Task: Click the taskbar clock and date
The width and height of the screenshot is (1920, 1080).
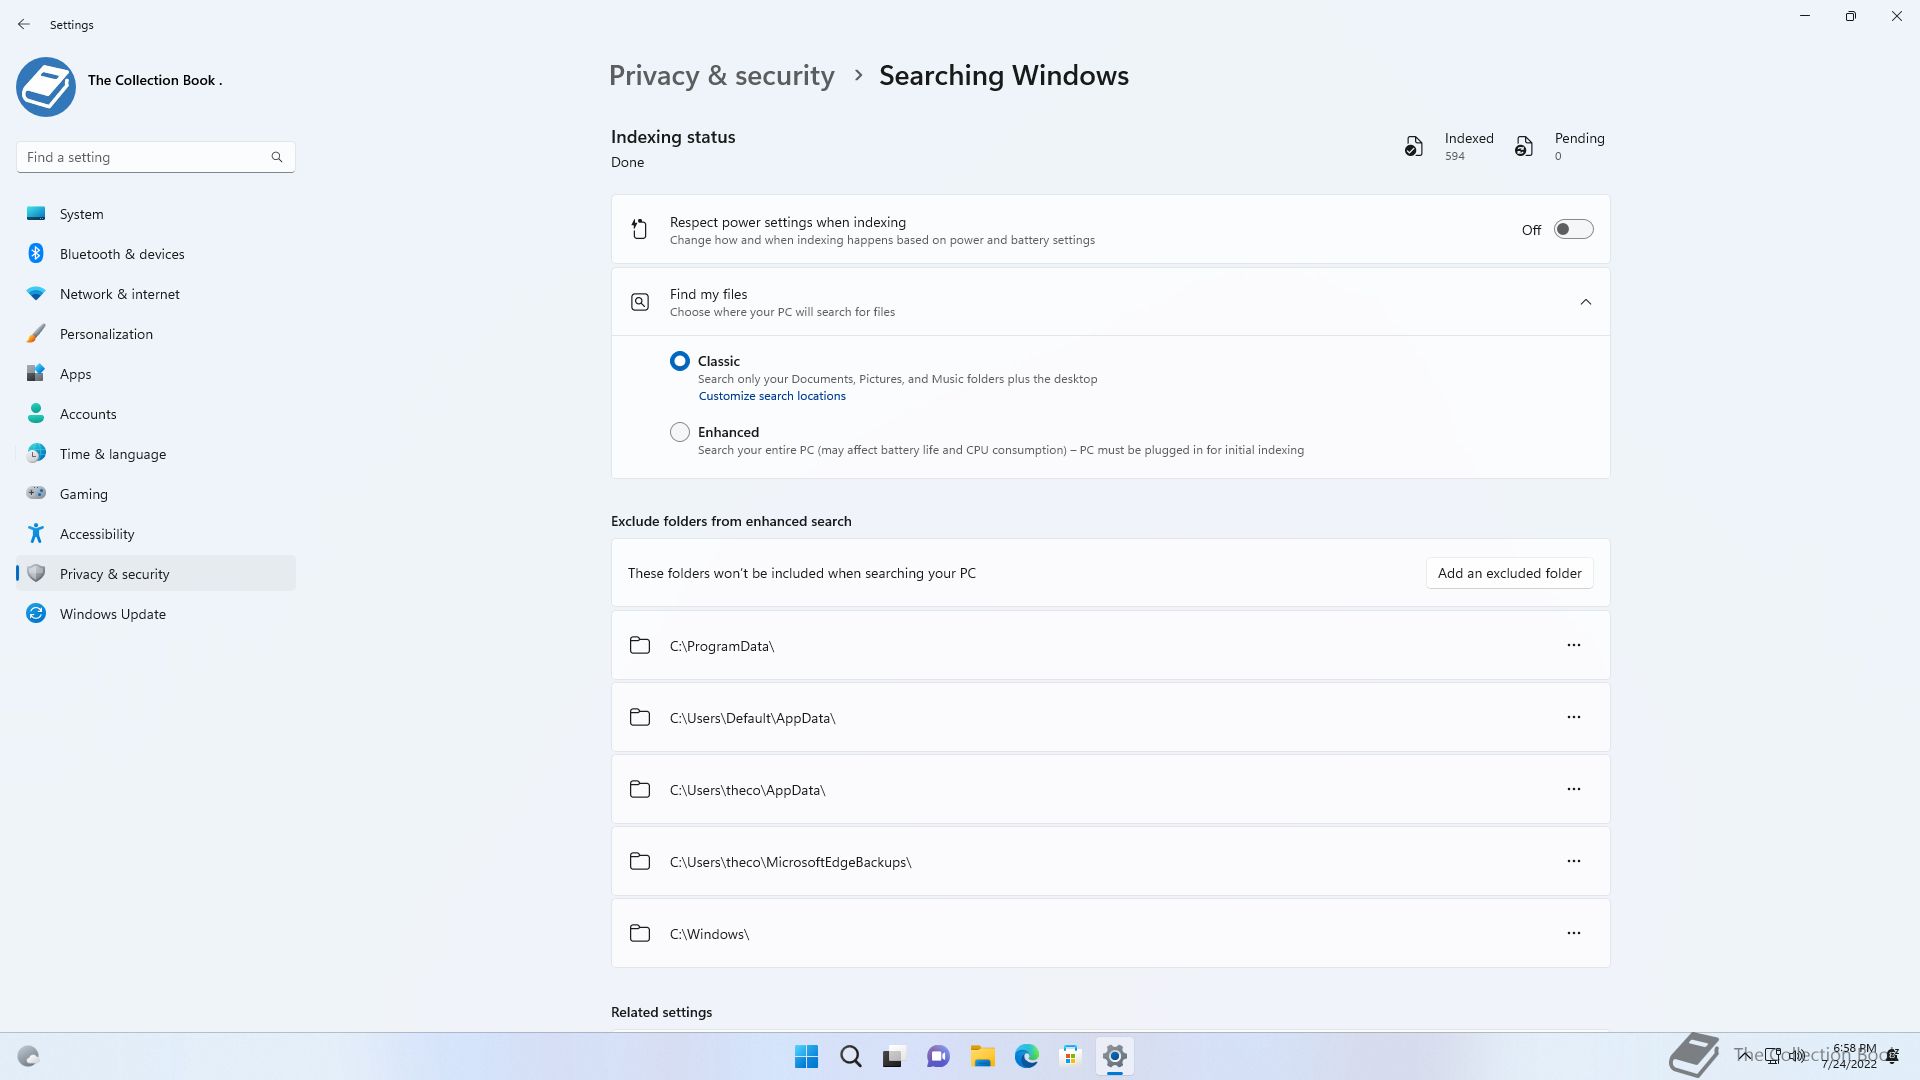Action: point(1850,1056)
